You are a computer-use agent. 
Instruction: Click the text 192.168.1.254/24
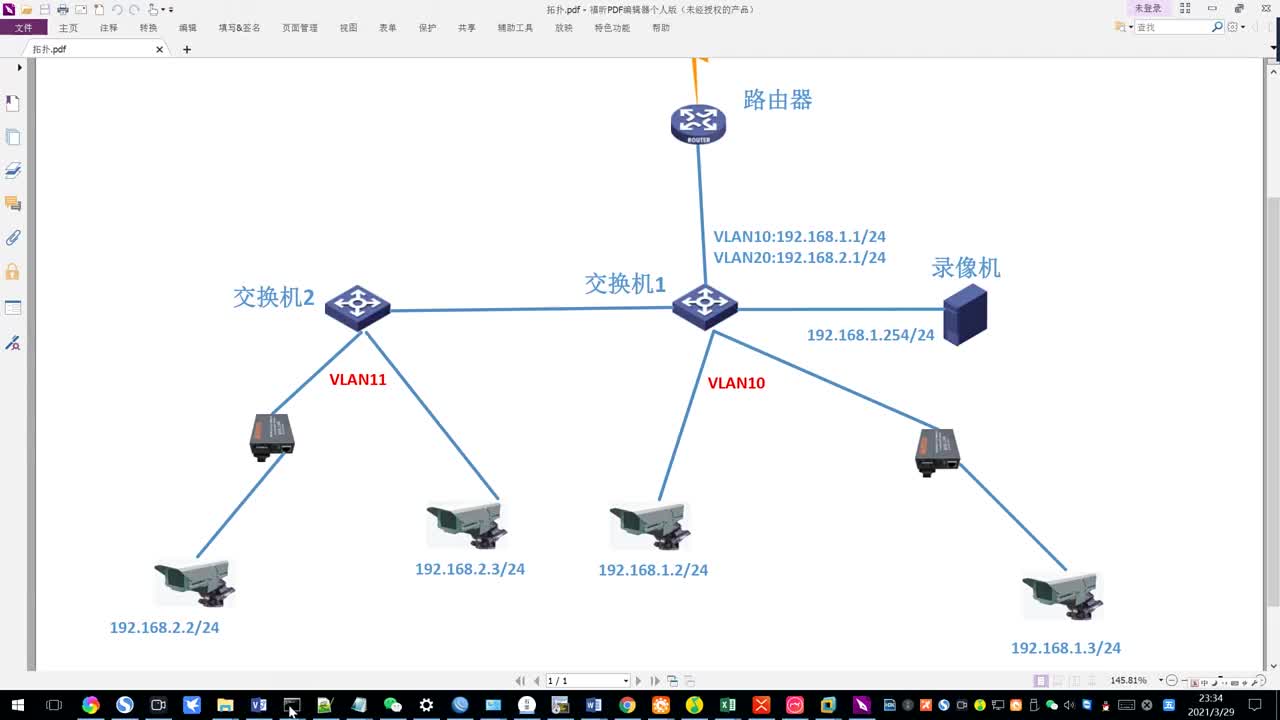point(870,335)
